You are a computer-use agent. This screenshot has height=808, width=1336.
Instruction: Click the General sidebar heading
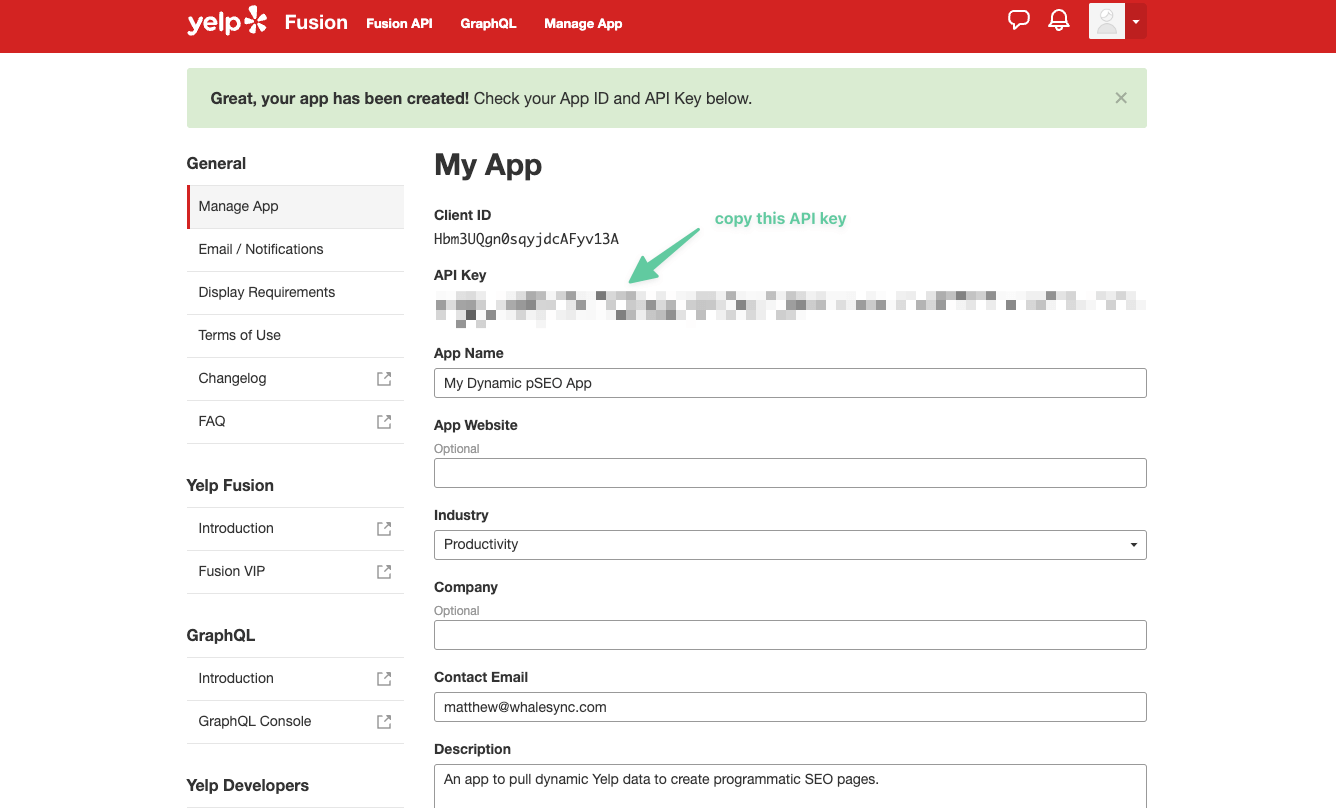(216, 163)
